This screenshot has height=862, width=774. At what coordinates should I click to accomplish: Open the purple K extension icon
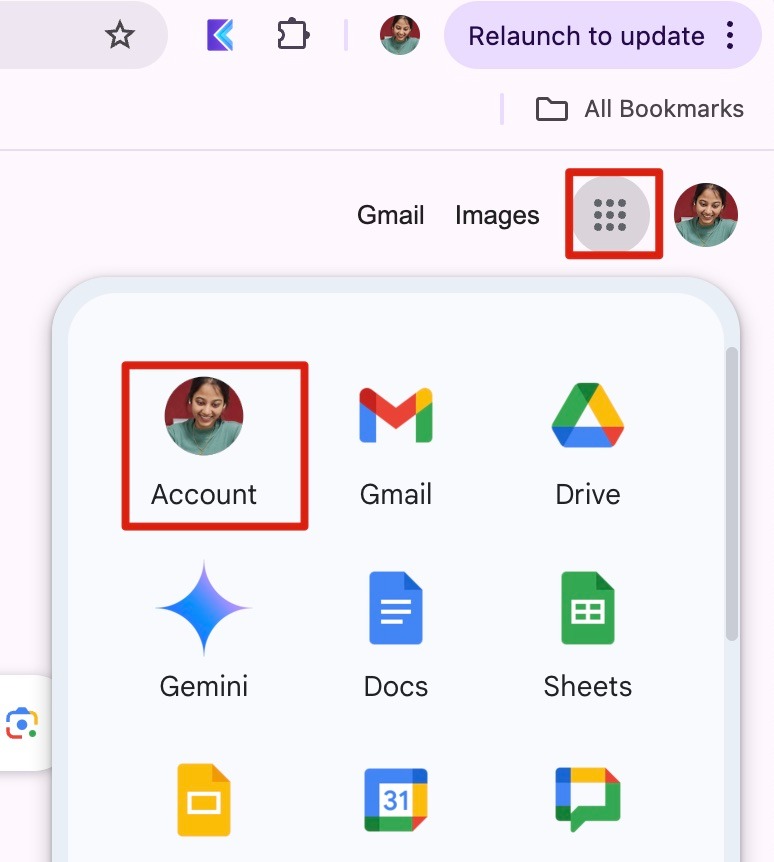pos(220,35)
